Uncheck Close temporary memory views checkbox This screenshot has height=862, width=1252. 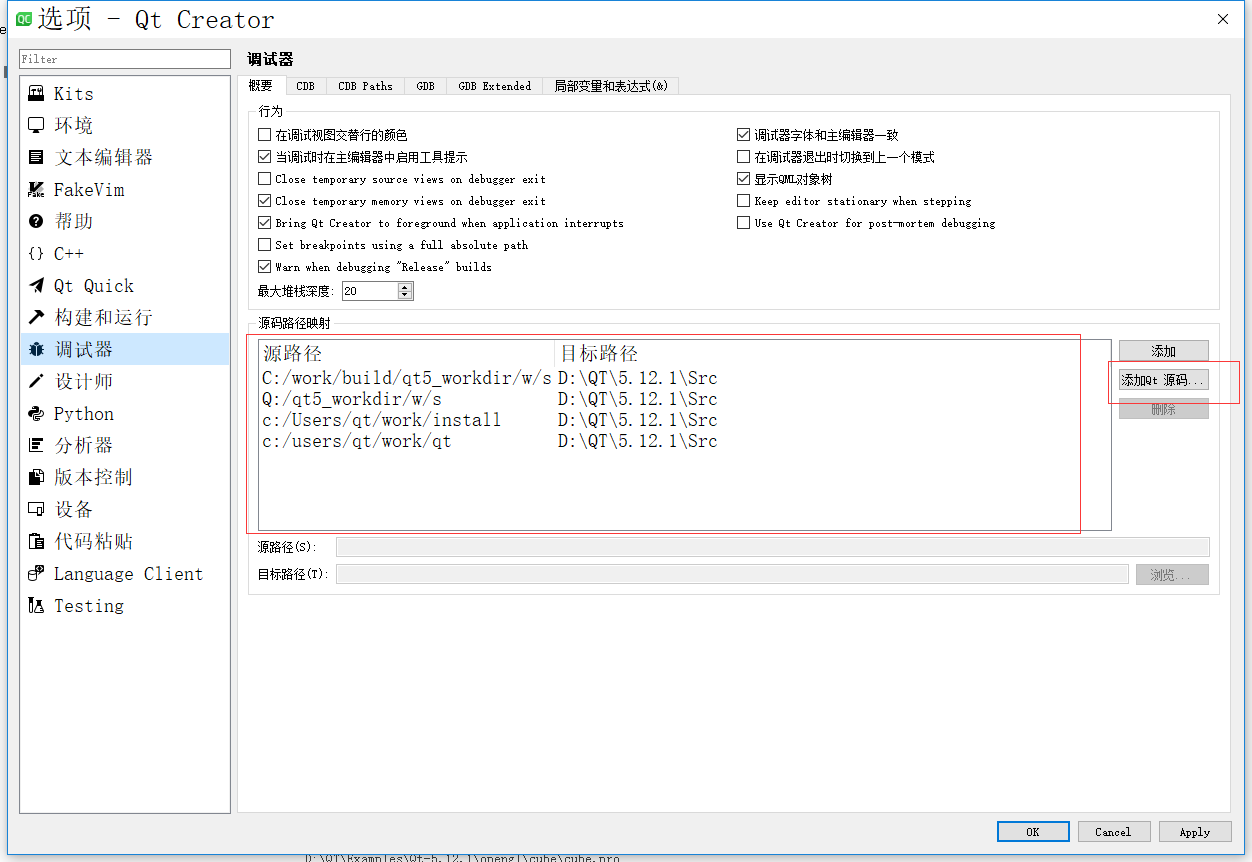[265, 201]
